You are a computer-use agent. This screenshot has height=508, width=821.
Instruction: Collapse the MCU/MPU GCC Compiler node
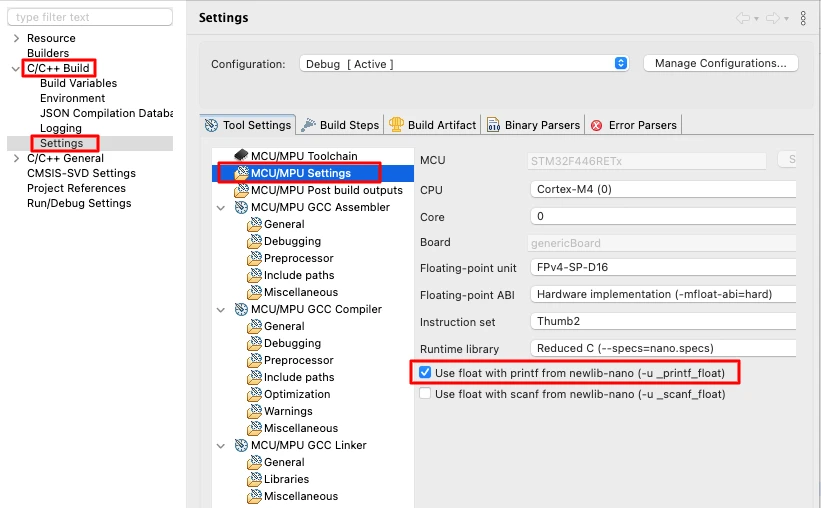(221, 310)
